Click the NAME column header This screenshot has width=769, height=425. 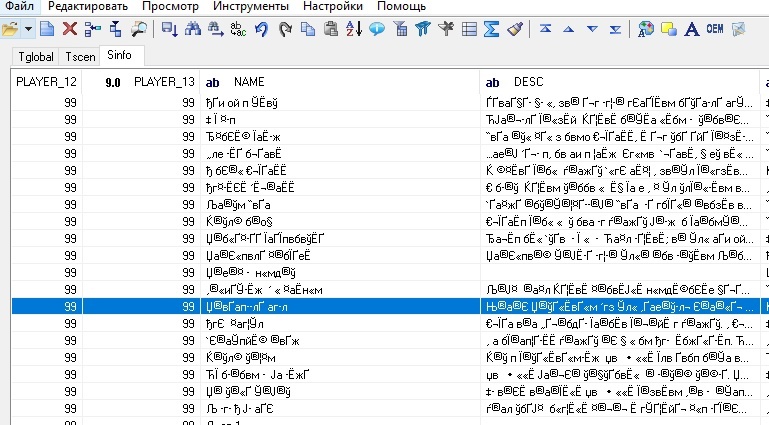click(250, 81)
